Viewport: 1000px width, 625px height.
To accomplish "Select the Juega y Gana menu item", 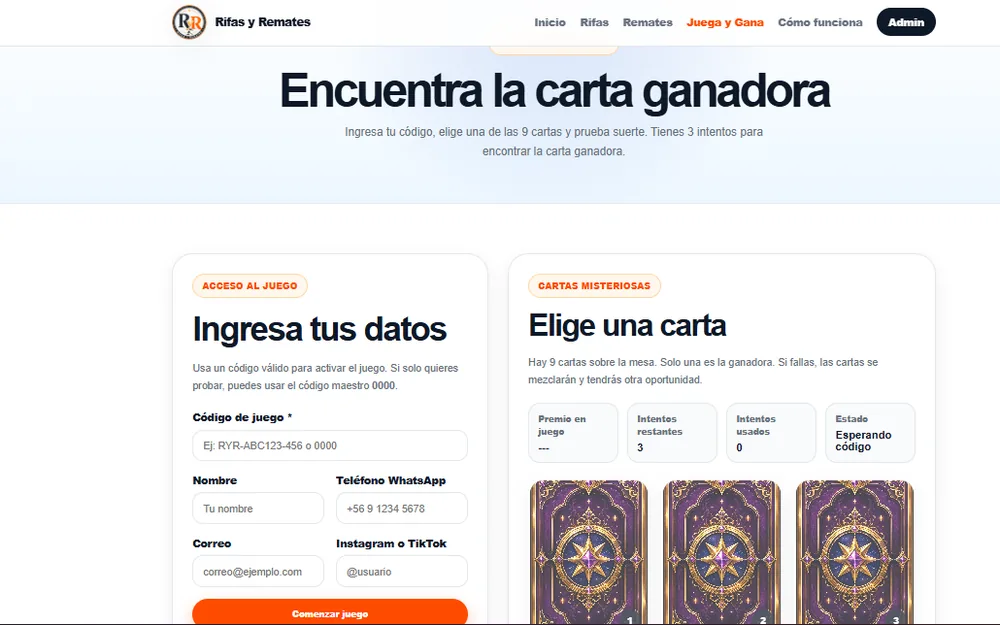I will [x=725, y=22].
